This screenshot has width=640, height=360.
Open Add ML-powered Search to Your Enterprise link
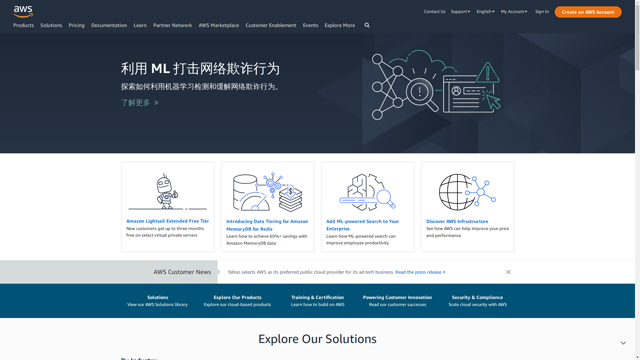click(x=362, y=225)
